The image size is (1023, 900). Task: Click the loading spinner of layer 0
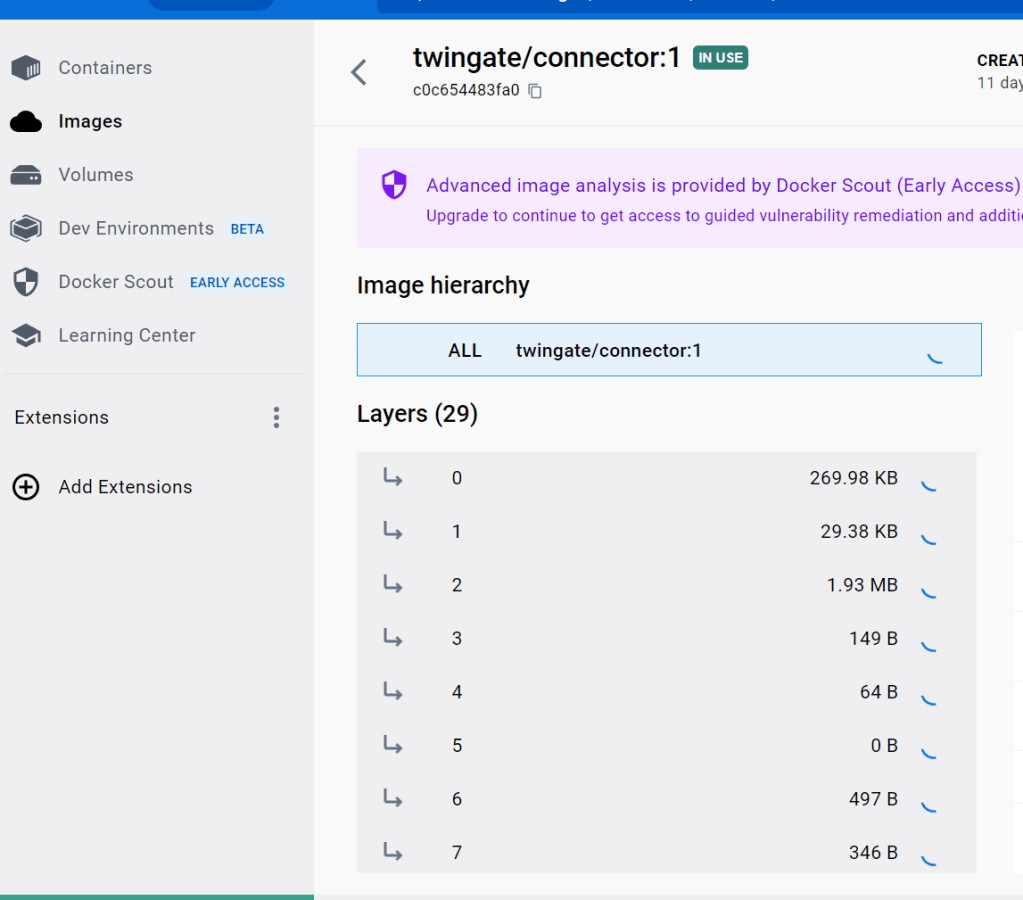[928, 486]
